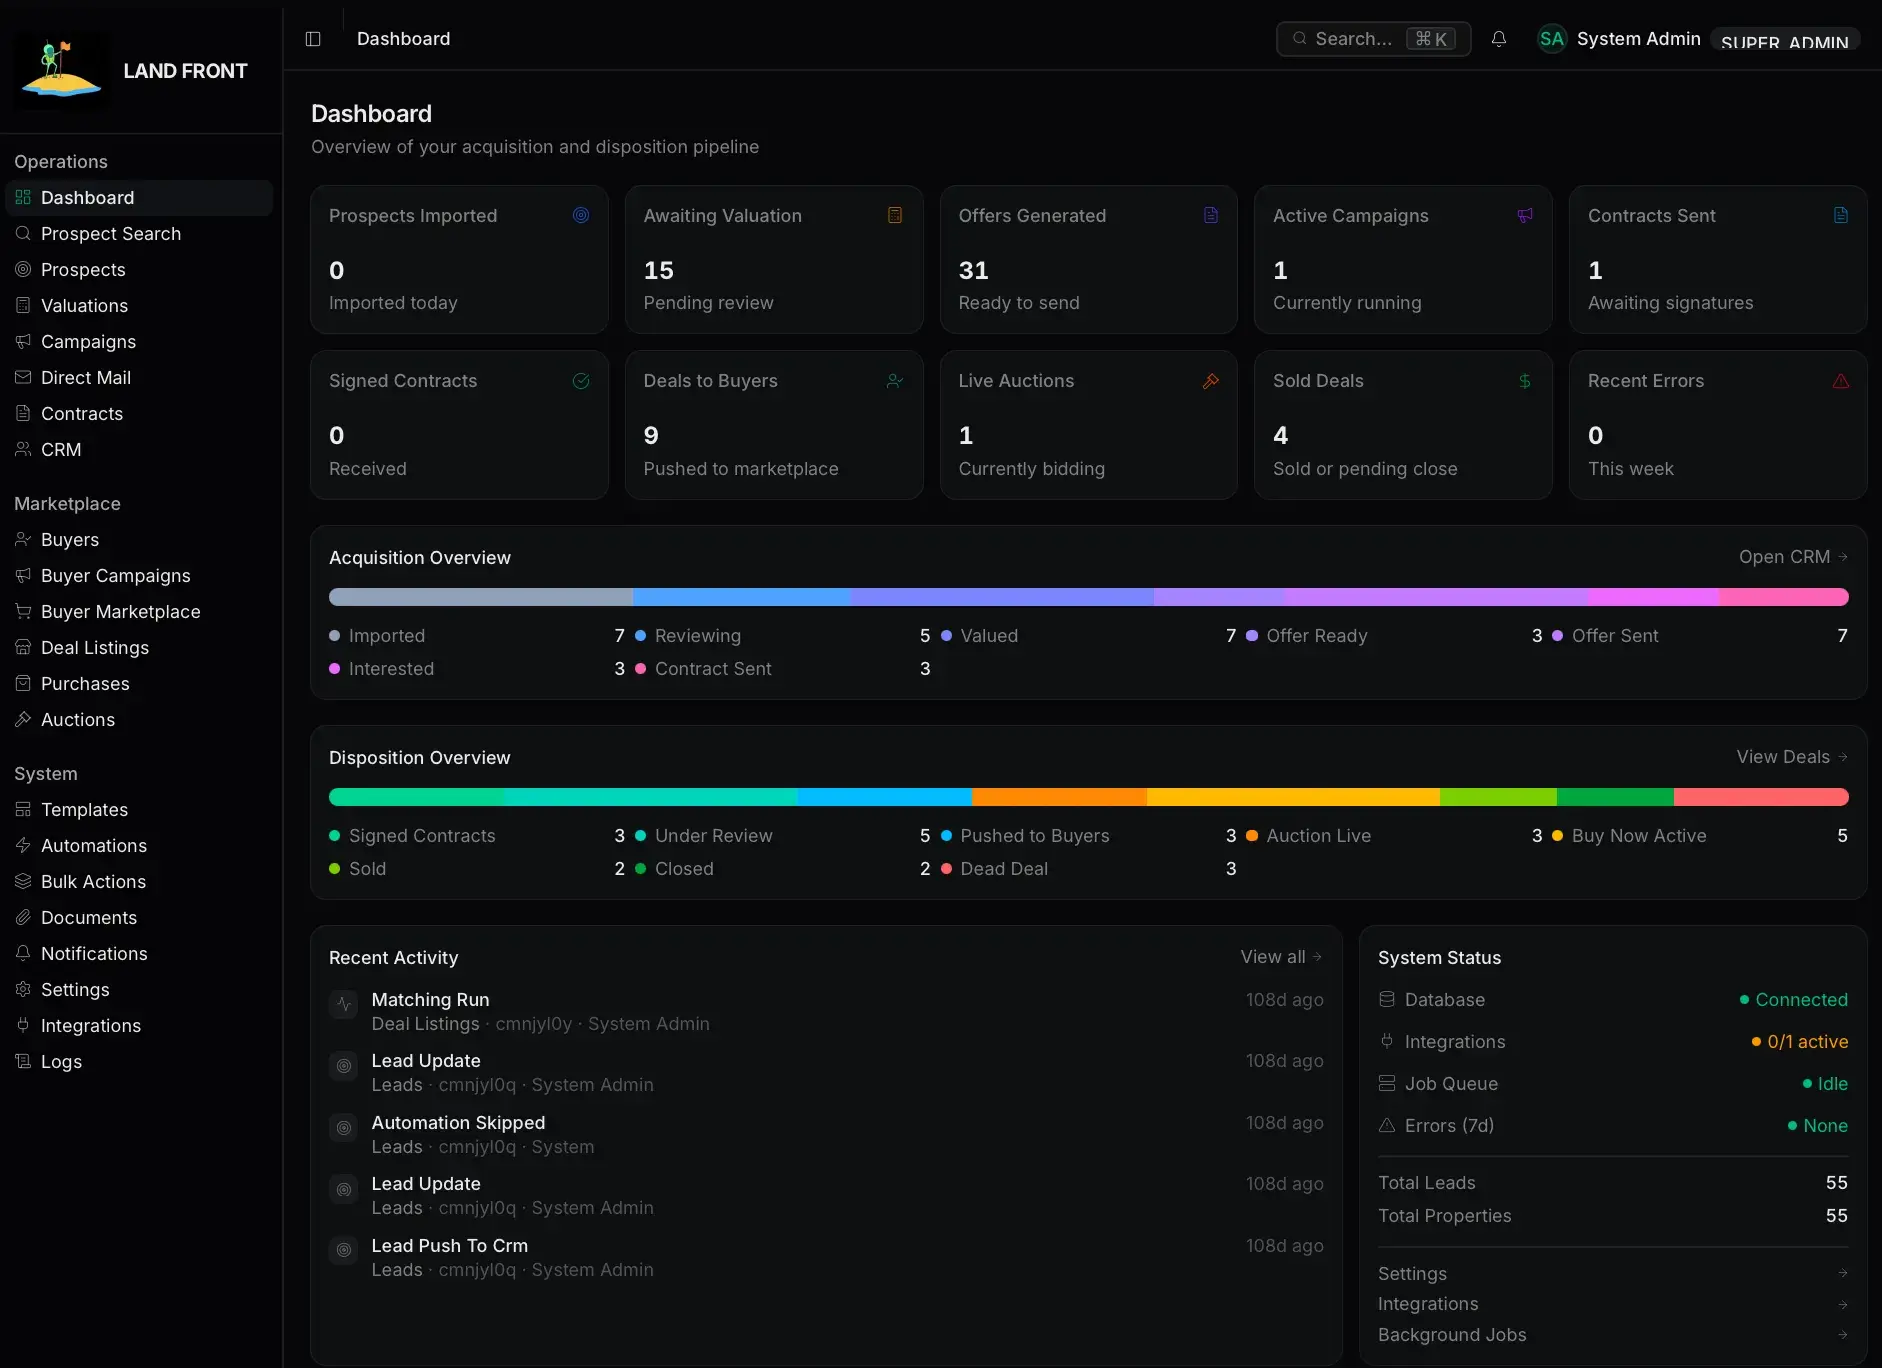Go to Buyers in Marketplace

click(x=139, y=540)
